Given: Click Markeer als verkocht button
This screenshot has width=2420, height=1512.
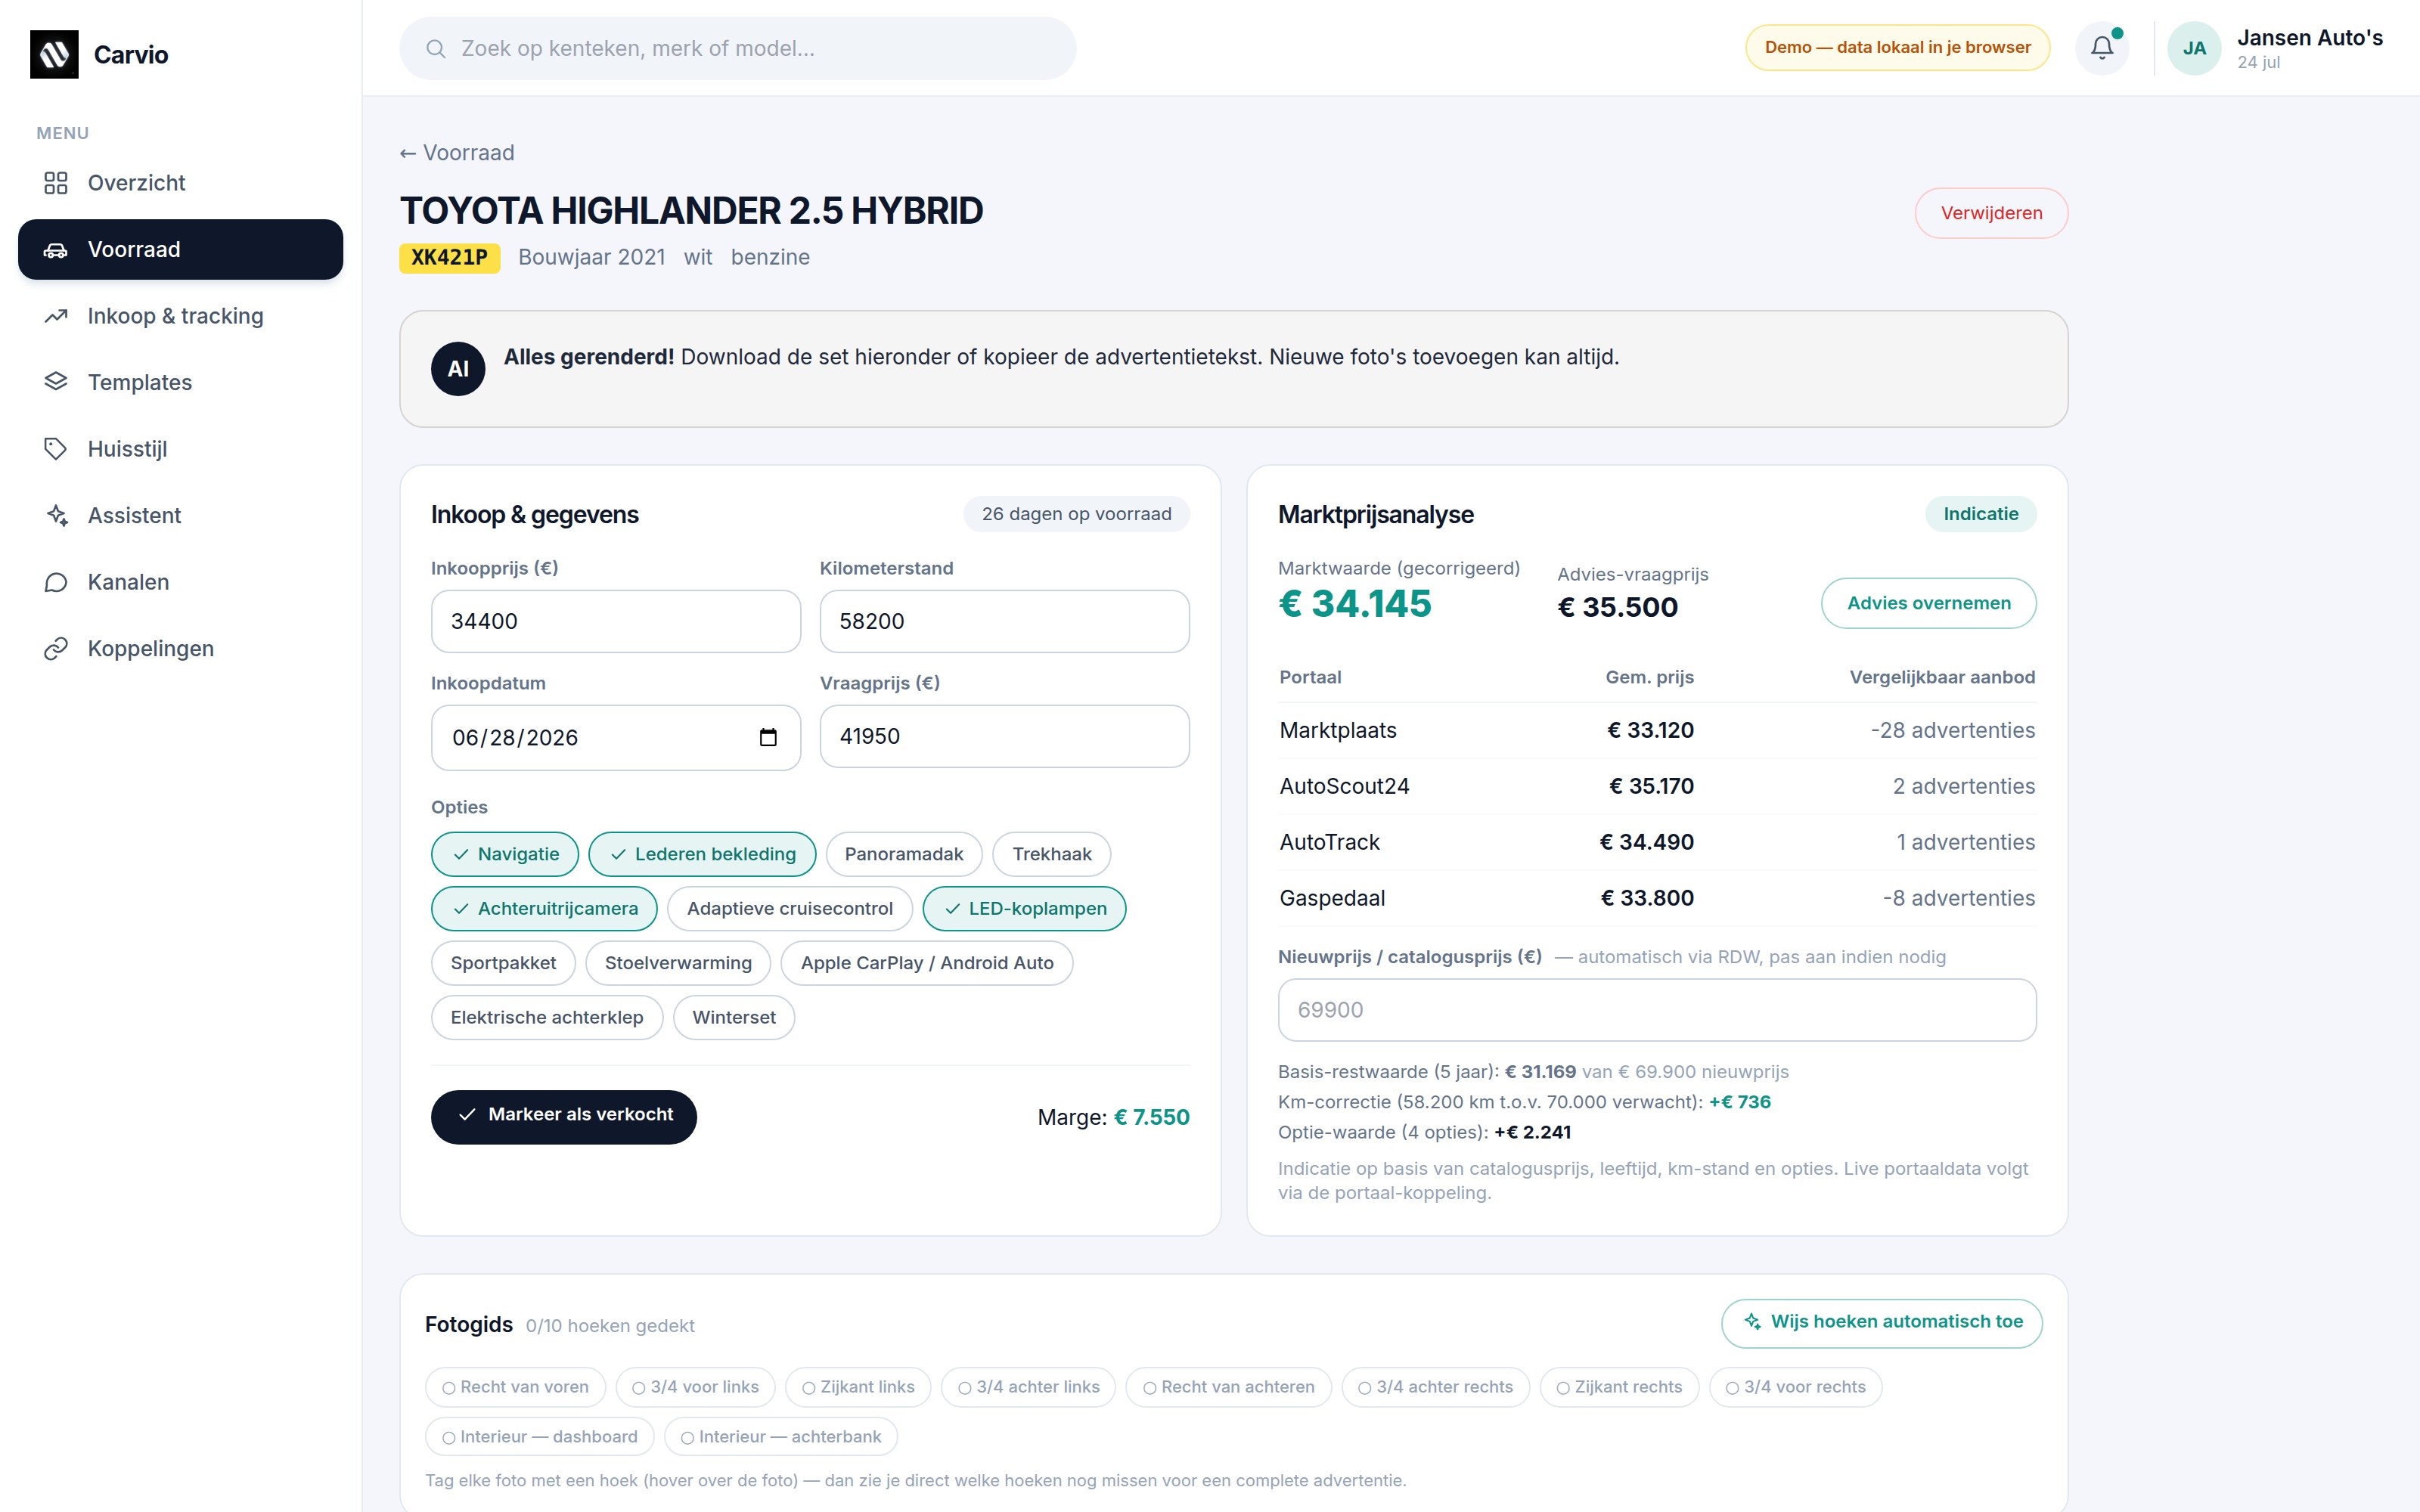Looking at the screenshot, I should [x=564, y=1116].
